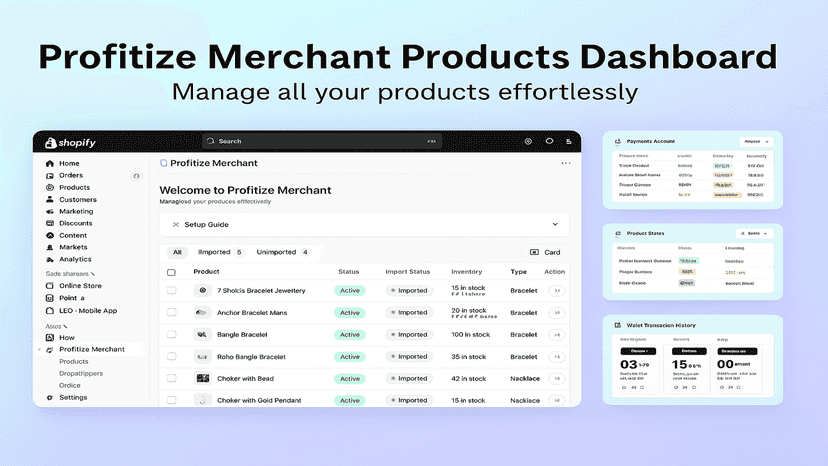Image resolution: width=828 pixels, height=466 pixels.
Task: Click Imported badge of Roho Bangle Bracelet
Action: tap(409, 357)
